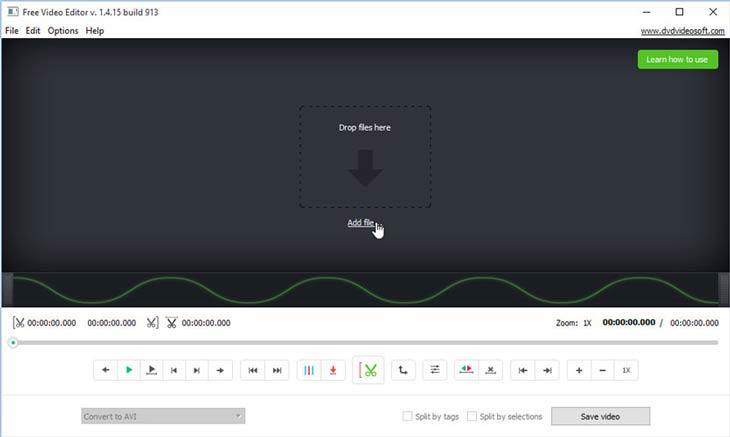Click right handle of the waveform timeline
The width and height of the screenshot is (730, 437).
pos(723,289)
